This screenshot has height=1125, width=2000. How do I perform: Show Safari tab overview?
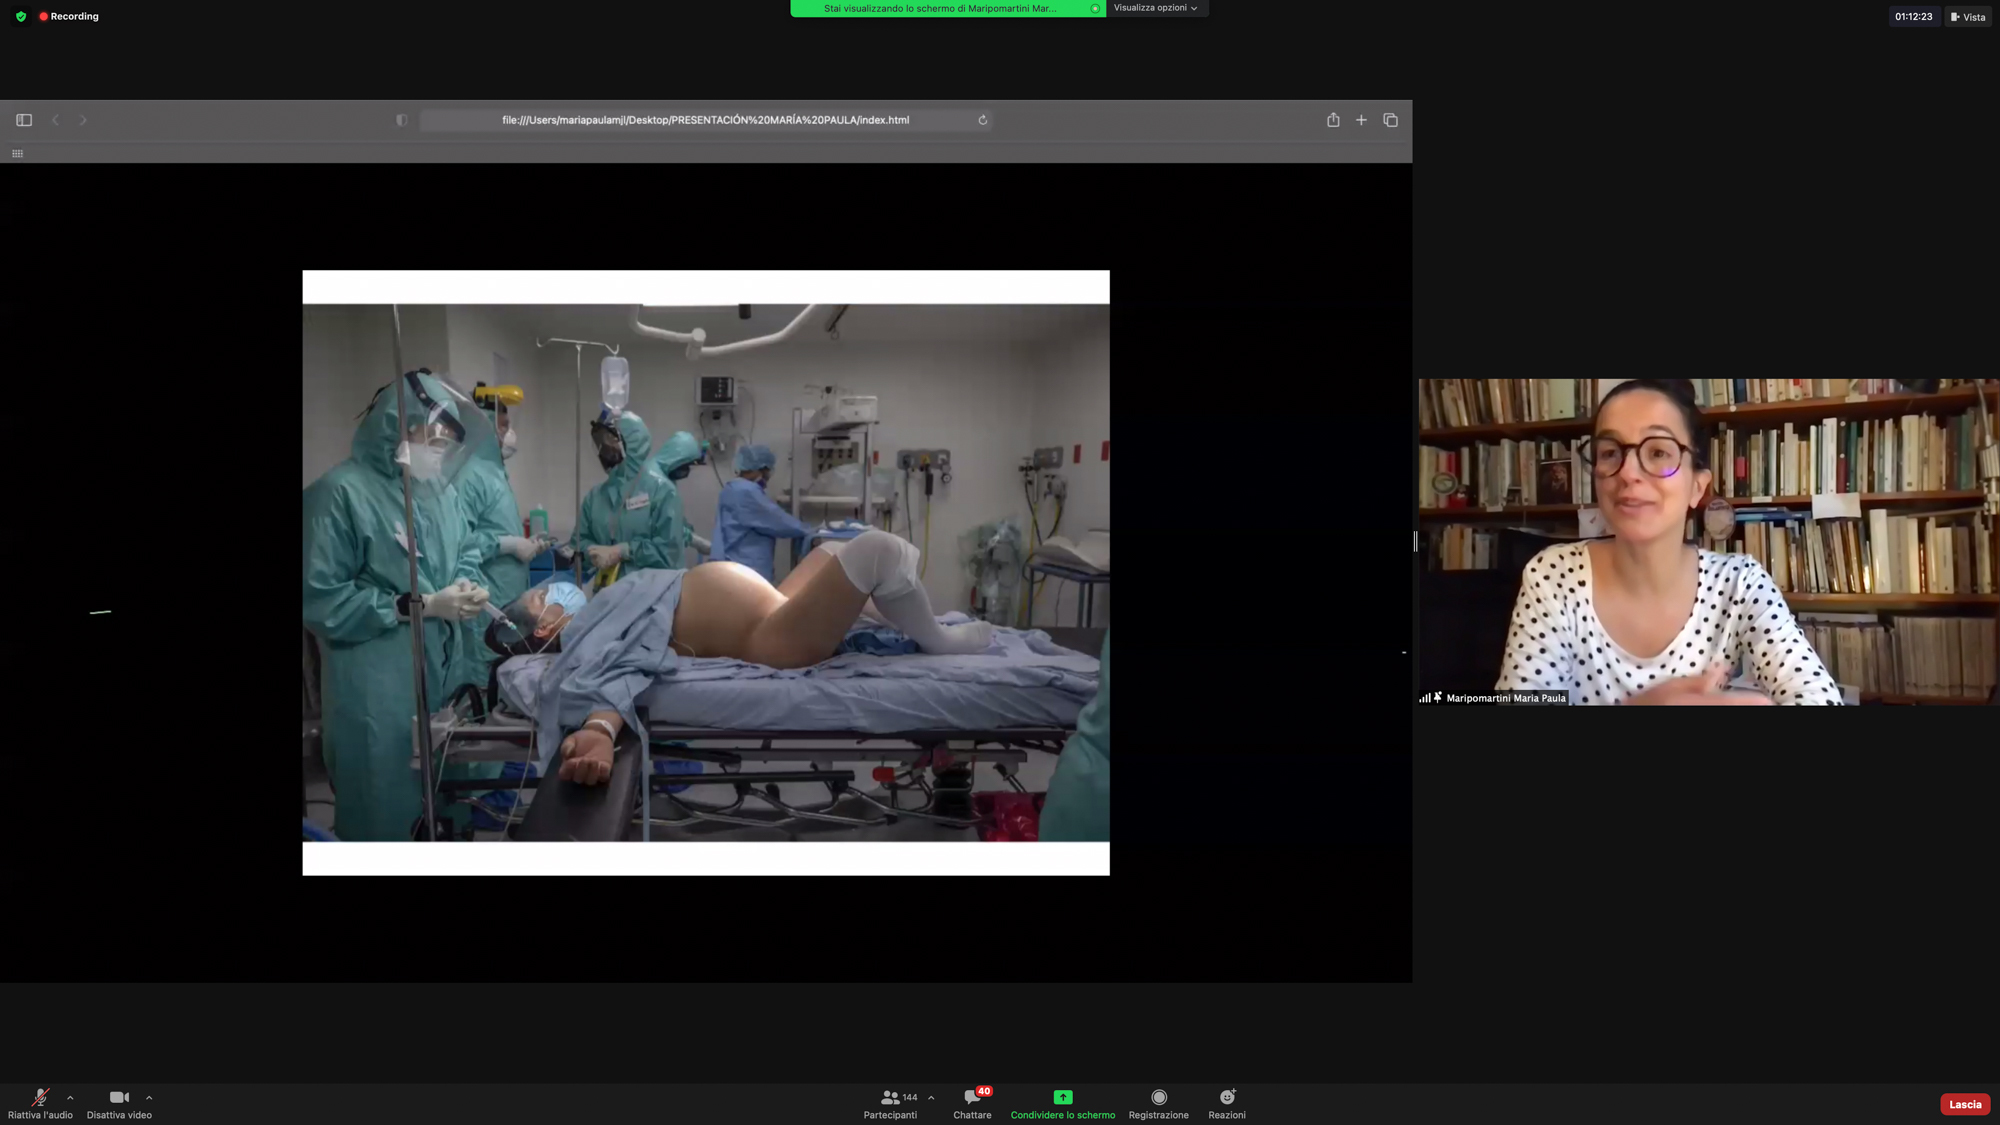pyautogui.click(x=1390, y=120)
